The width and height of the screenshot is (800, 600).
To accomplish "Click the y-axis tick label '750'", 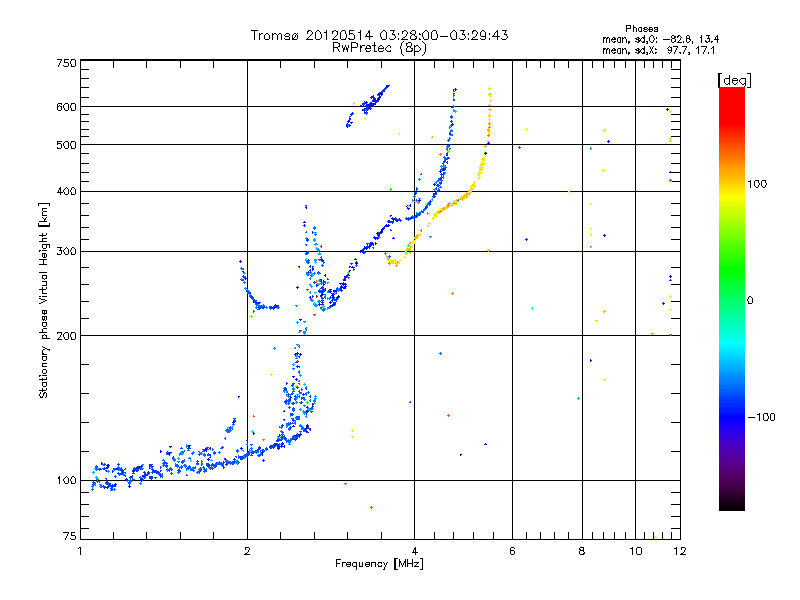I will pos(66,63).
